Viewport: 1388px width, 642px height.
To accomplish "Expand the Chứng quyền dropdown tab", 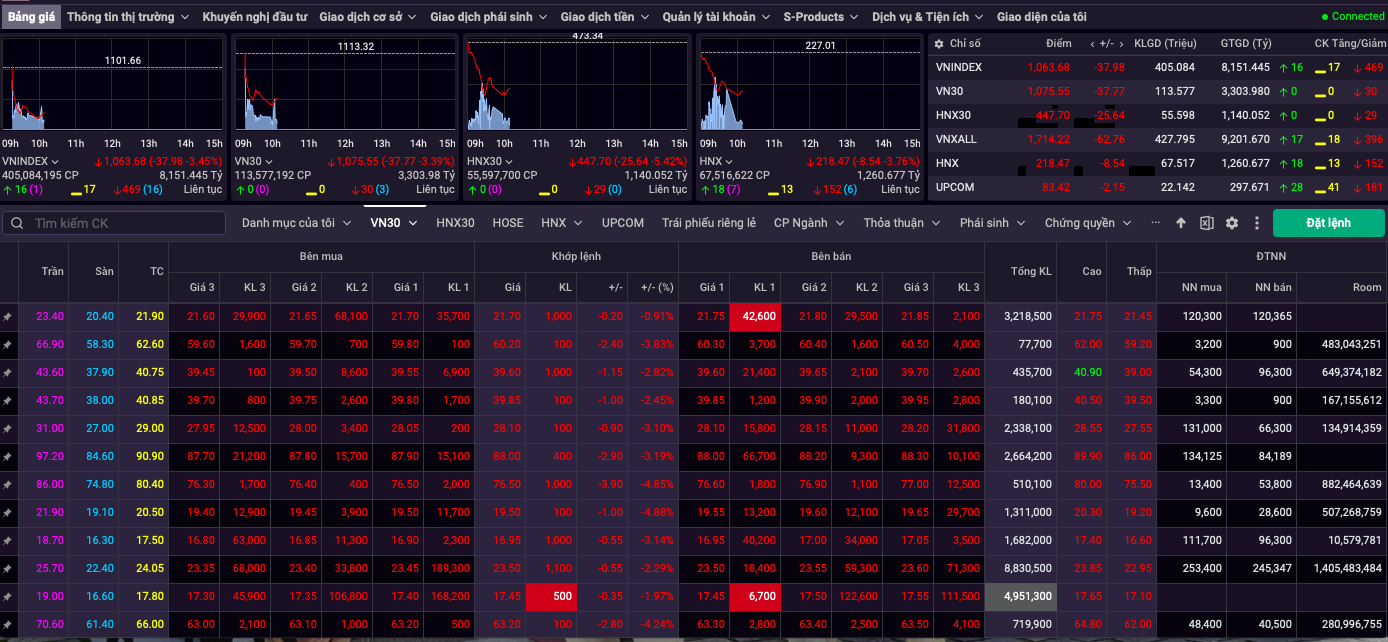I will [1088, 223].
